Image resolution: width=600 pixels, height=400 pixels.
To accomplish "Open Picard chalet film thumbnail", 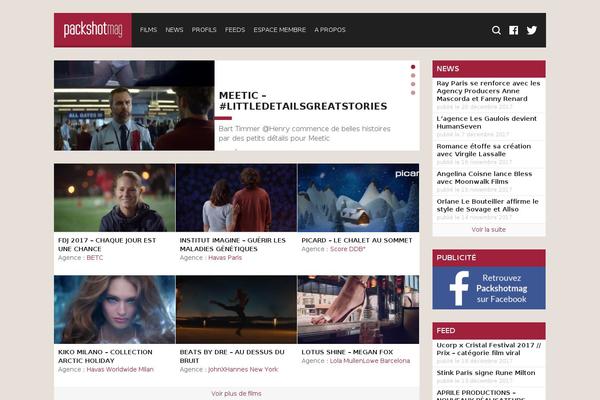I will tap(358, 198).
